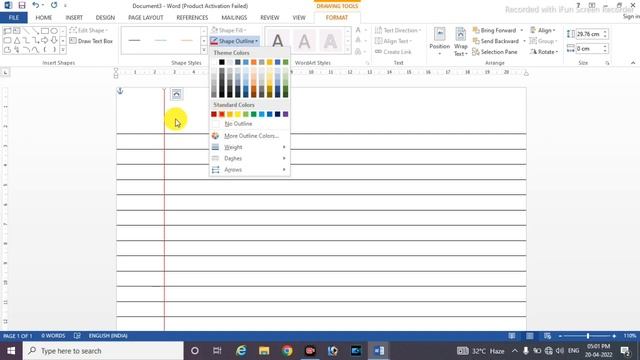
Task: Open the Windows Start menu
Action: tap(11, 351)
